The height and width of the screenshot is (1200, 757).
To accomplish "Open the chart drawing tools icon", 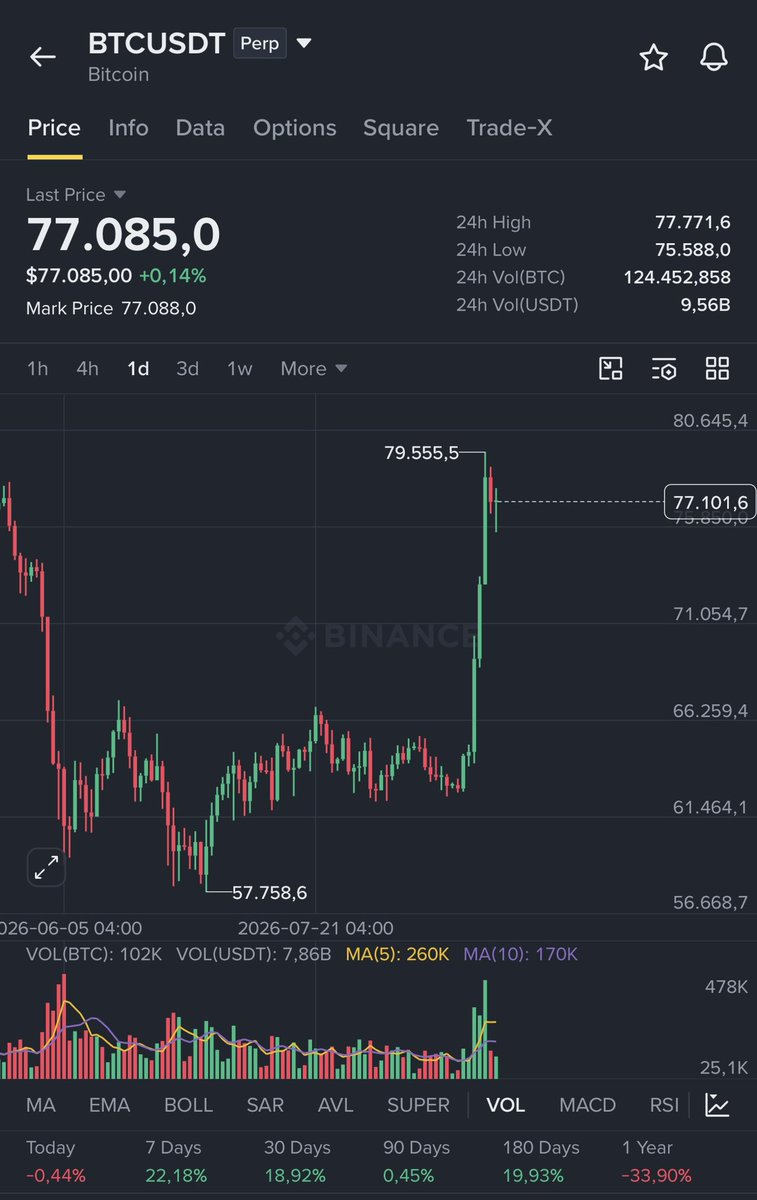I will click(611, 368).
